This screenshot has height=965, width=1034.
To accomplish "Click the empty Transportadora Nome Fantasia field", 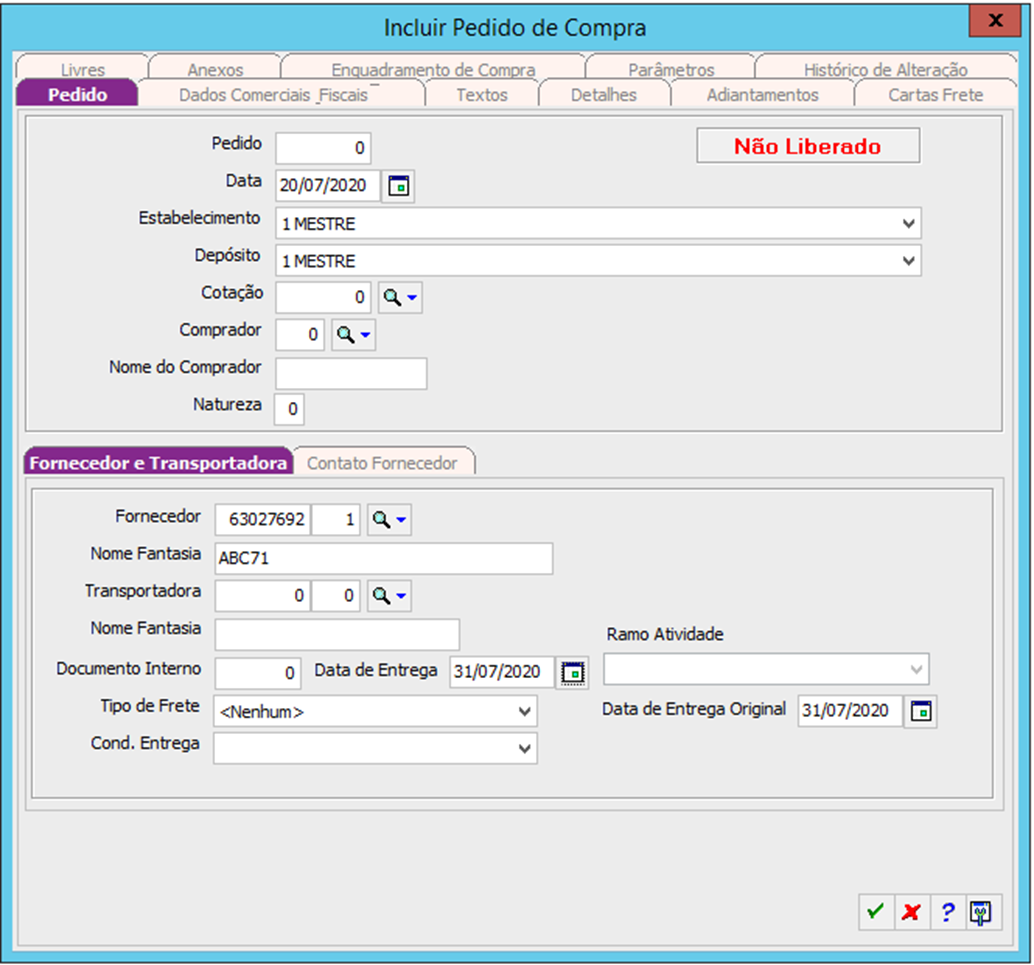I will click(x=337, y=635).
